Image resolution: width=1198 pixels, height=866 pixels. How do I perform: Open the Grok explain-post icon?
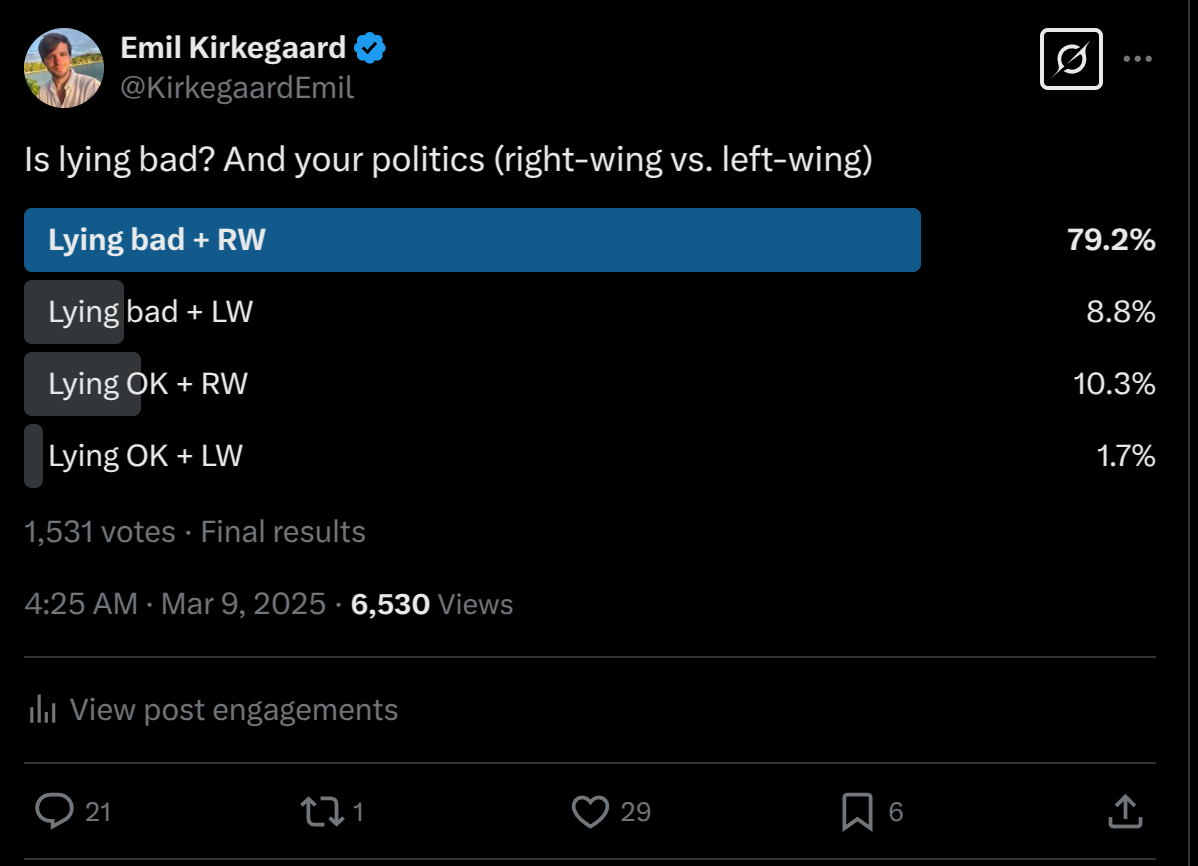pos(1070,59)
